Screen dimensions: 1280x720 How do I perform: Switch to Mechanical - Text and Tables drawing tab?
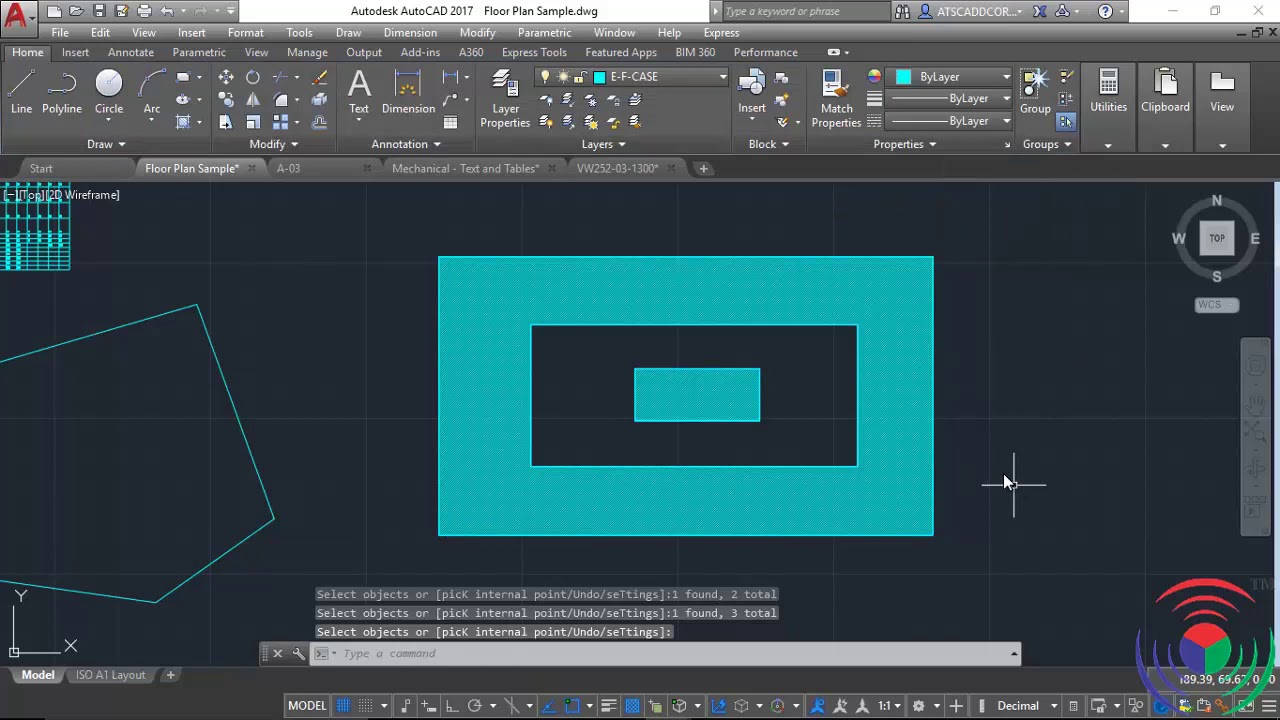click(x=465, y=168)
